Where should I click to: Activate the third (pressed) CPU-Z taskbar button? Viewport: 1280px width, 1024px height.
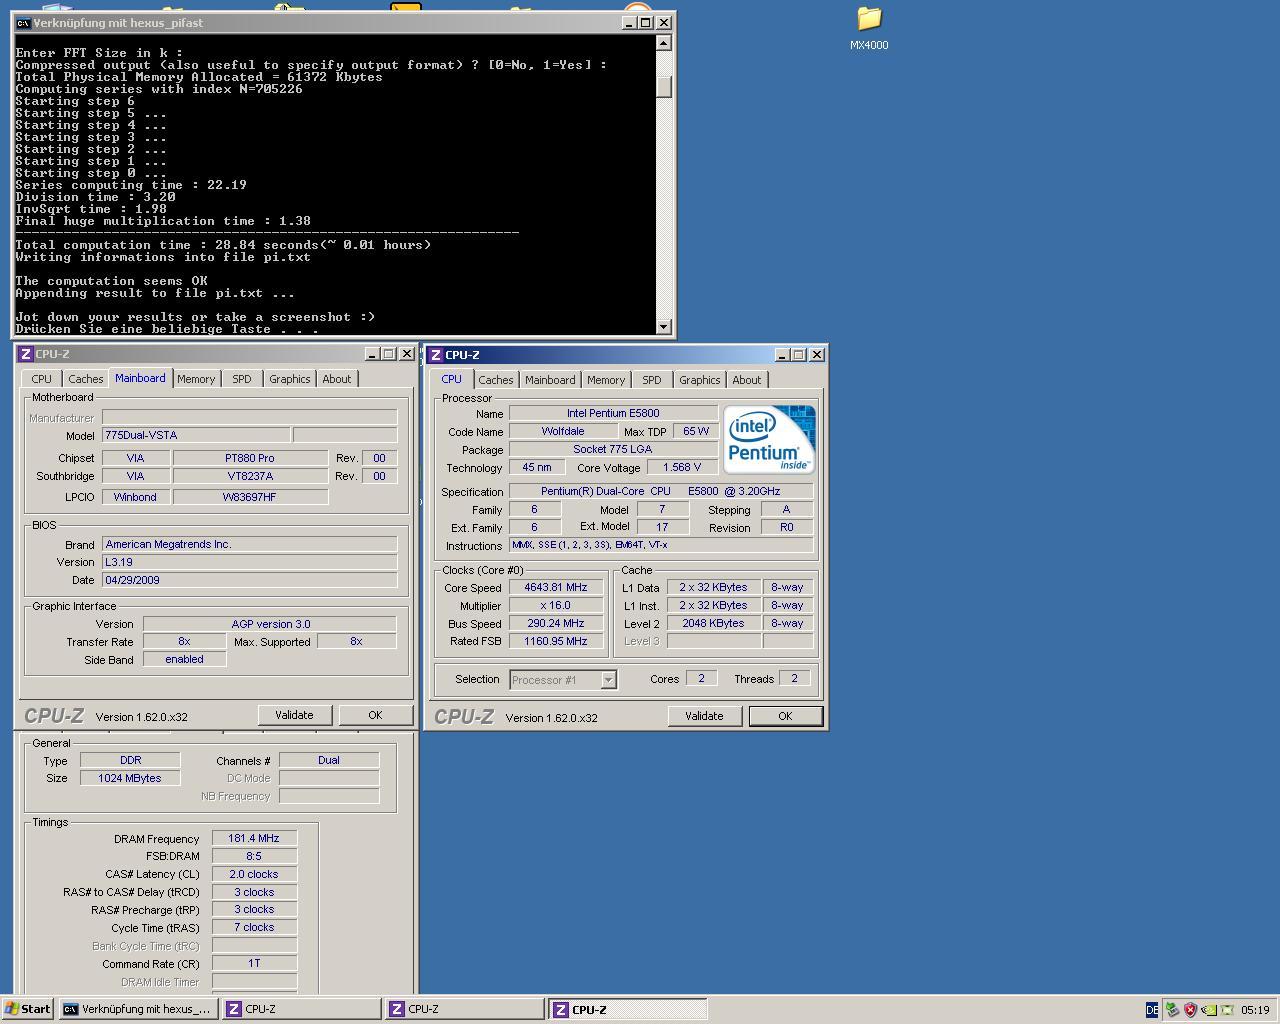pos(628,1009)
